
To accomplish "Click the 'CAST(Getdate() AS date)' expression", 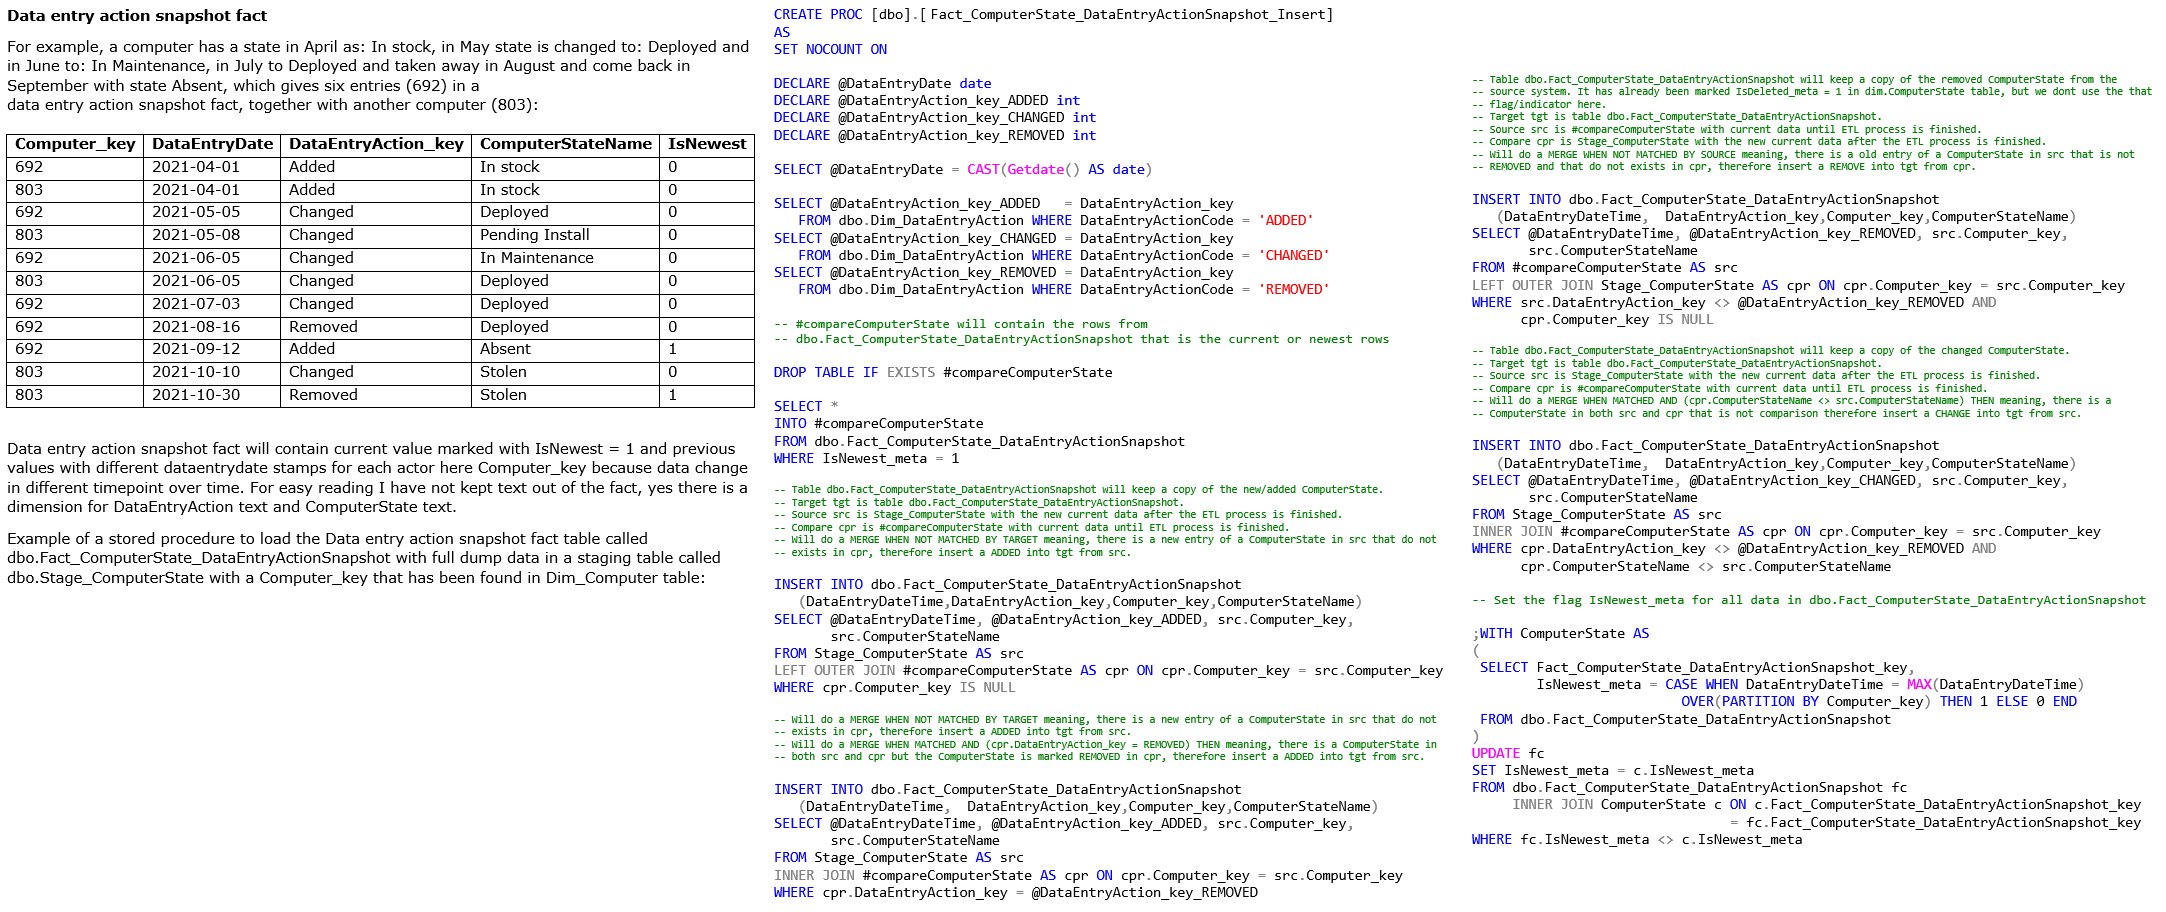I will coord(1059,170).
